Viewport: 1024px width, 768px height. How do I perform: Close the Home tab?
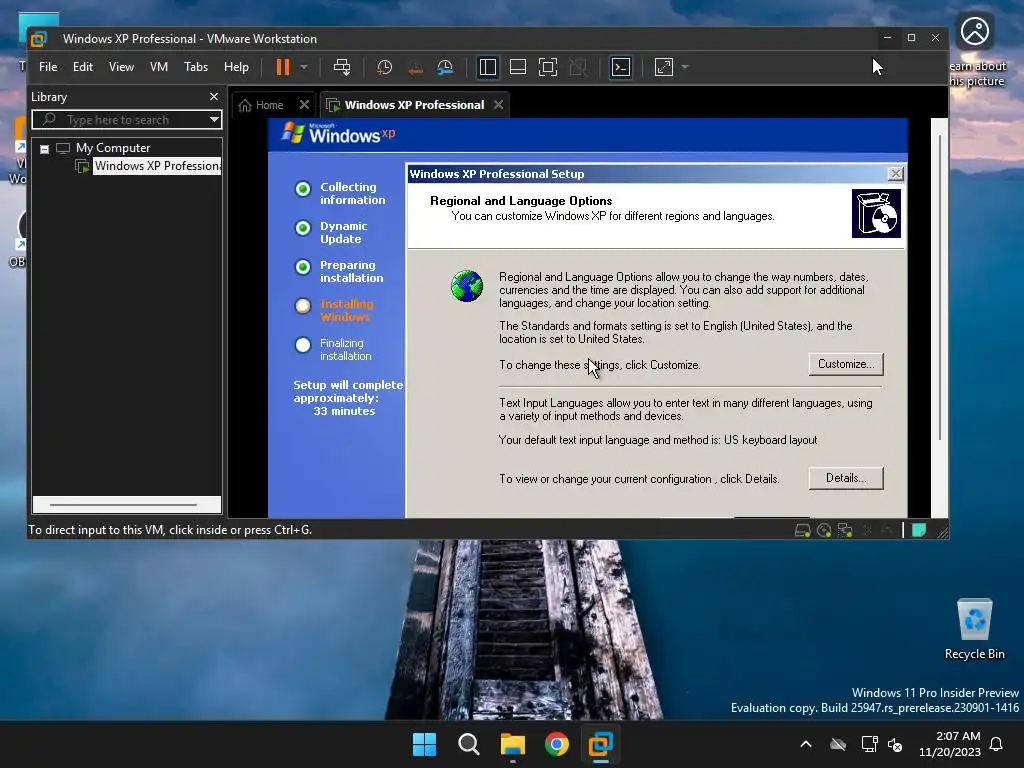[x=304, y=104]
